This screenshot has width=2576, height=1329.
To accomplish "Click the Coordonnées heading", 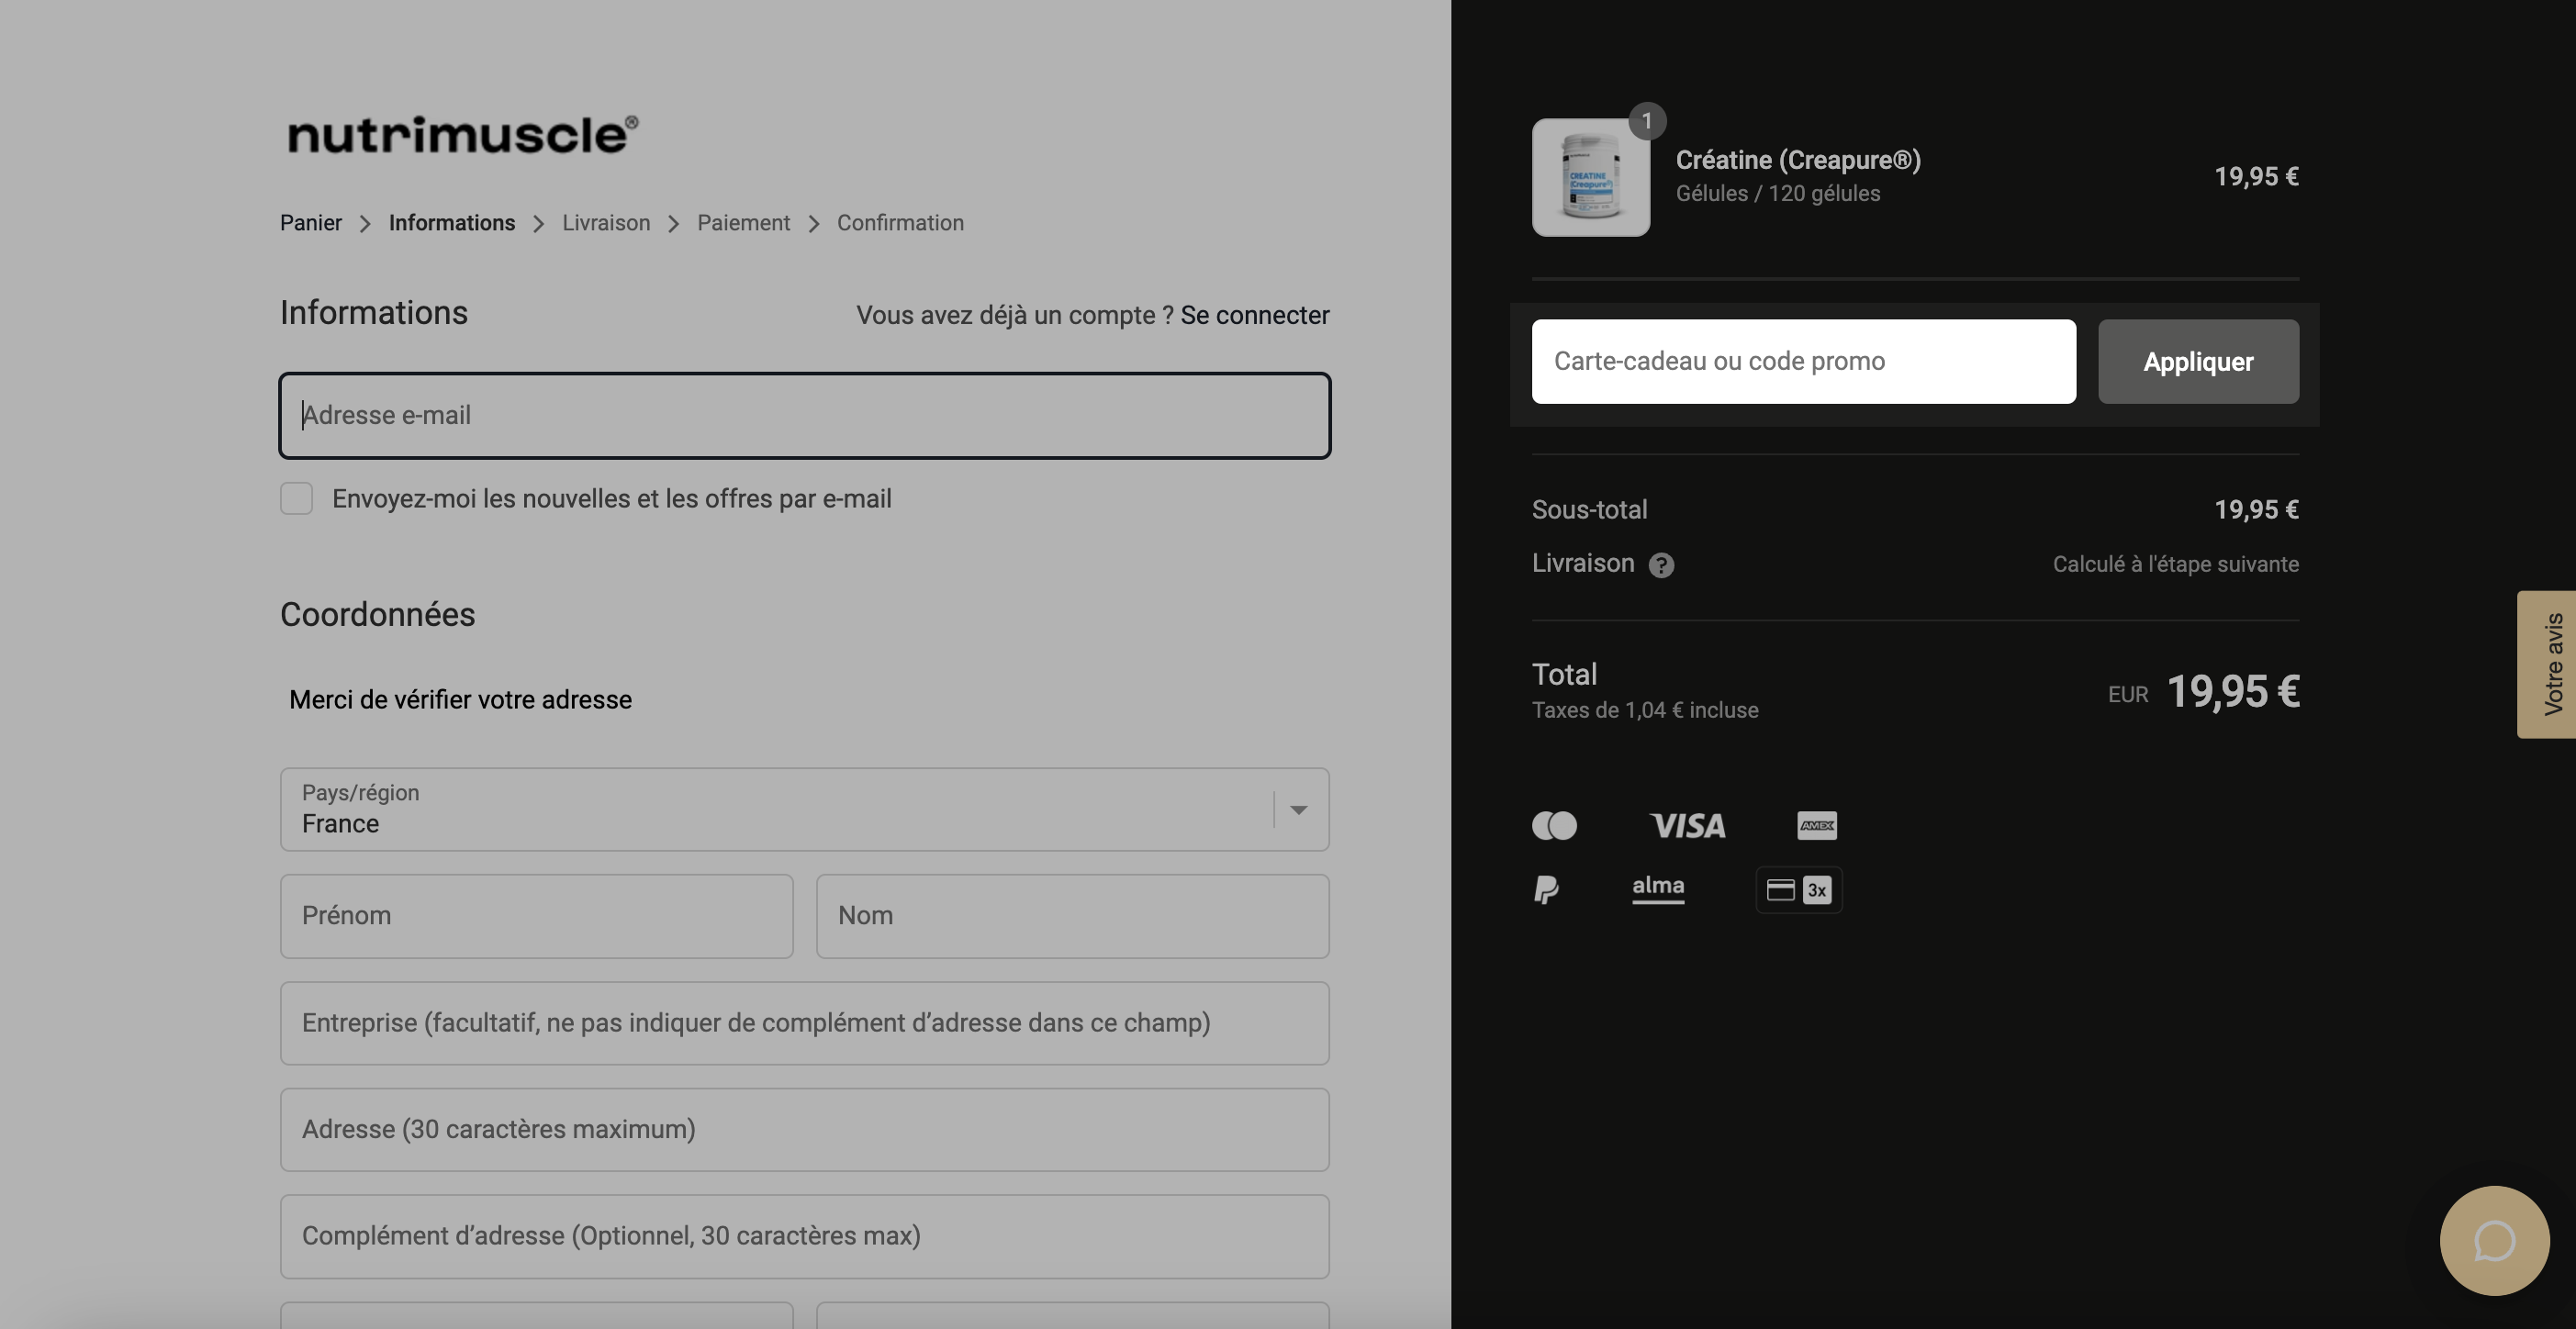I will (377, 614).
